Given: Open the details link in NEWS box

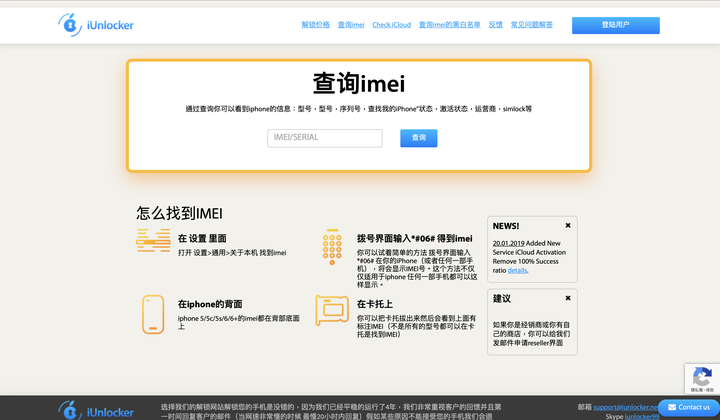Looking at the screenshot, I should (x=518, y=270).
